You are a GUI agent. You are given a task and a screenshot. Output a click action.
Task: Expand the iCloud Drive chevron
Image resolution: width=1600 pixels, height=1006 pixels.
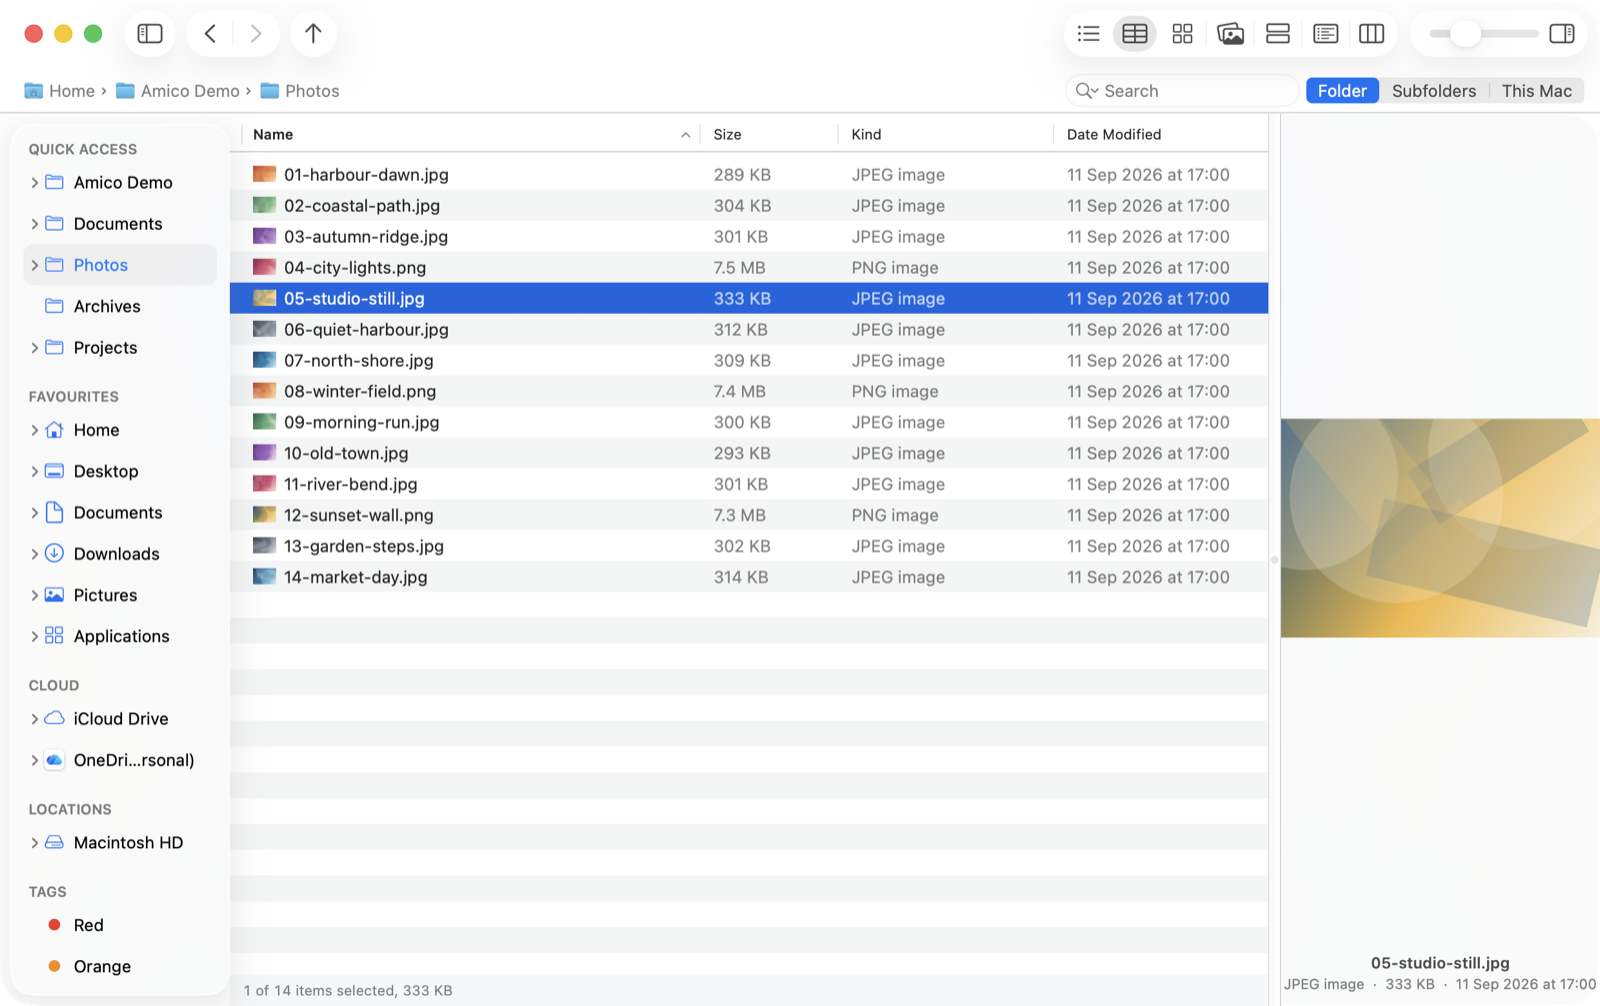click(35, 719)
